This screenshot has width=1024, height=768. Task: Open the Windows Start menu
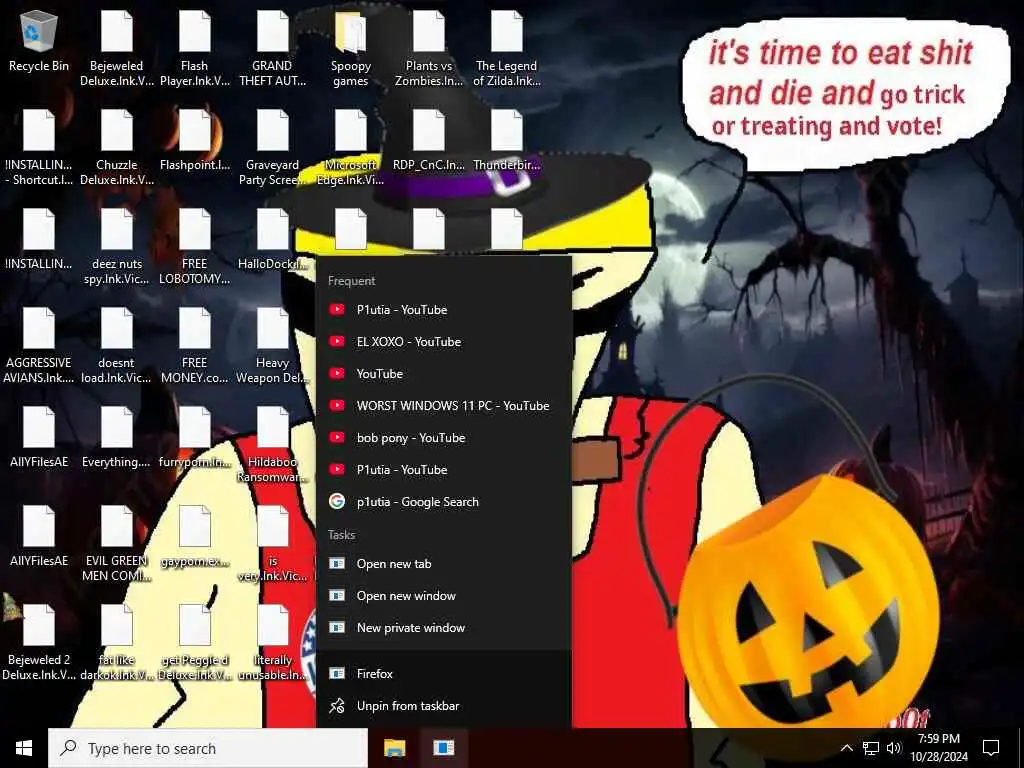24,748
